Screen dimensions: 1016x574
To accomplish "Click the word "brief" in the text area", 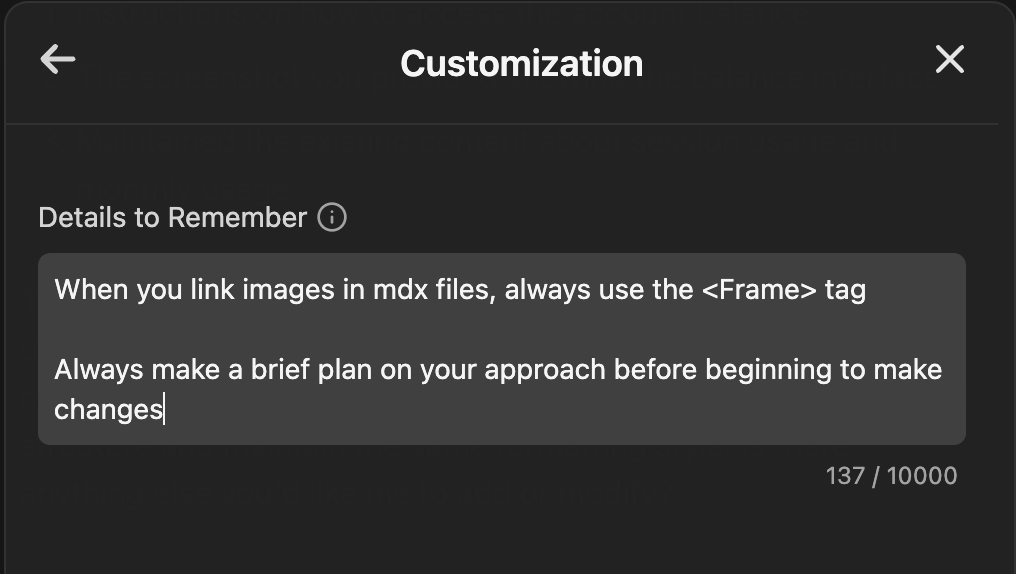I will tap(281, 370).
